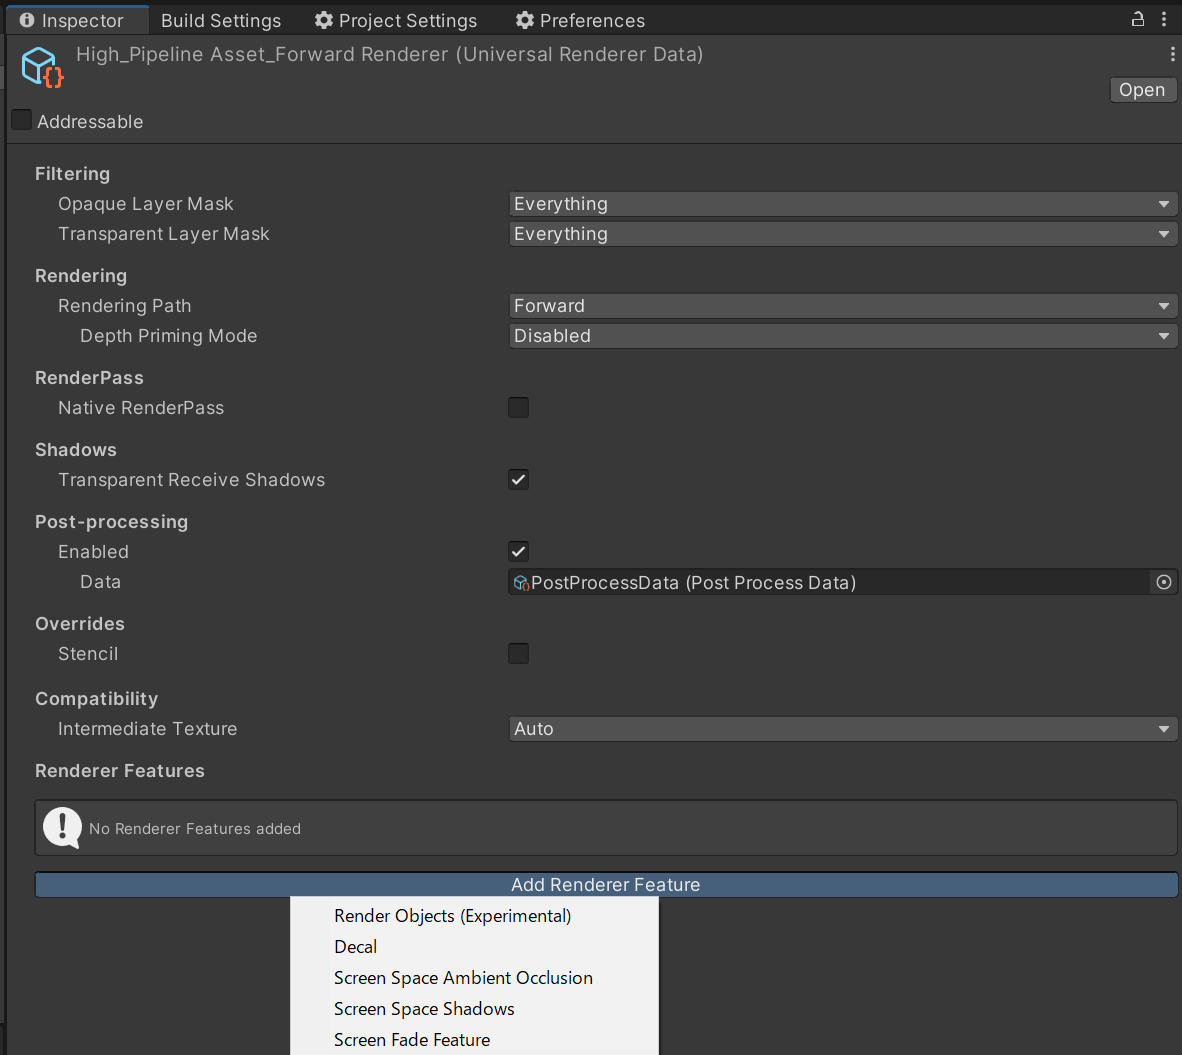This screenshot has height=1055, width=1182.
Task: Click the RenderPass section header
Action: pyautogui.click(x=89, y=378)
